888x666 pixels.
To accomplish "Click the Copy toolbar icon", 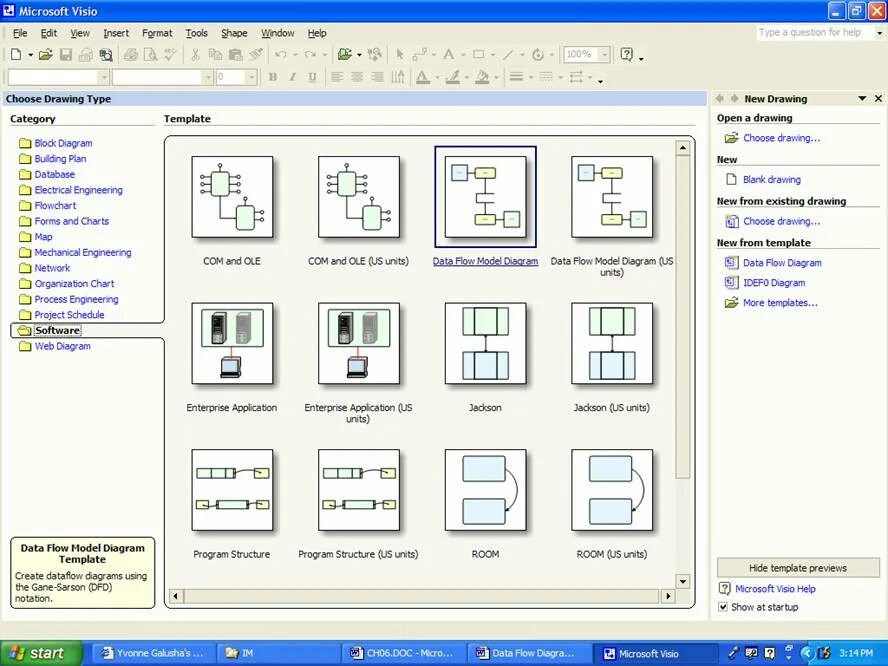I will coord(215,54).
